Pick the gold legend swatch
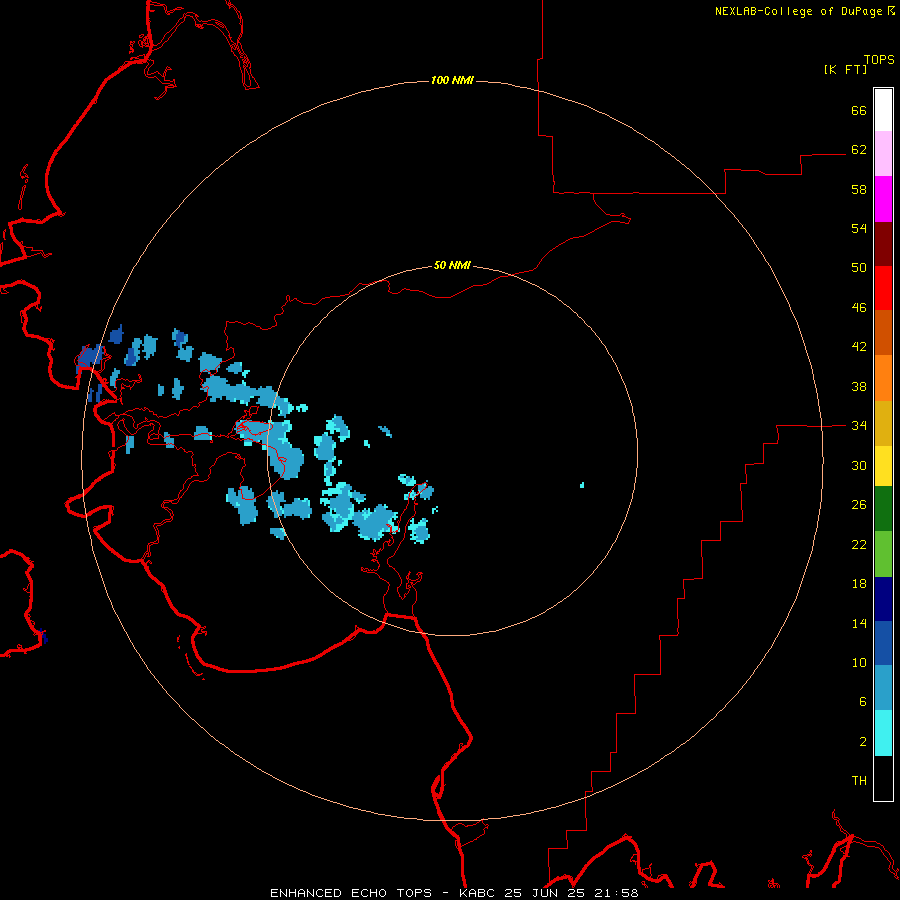The width and height of the screenshot is (900, 900). coord(883,424)
